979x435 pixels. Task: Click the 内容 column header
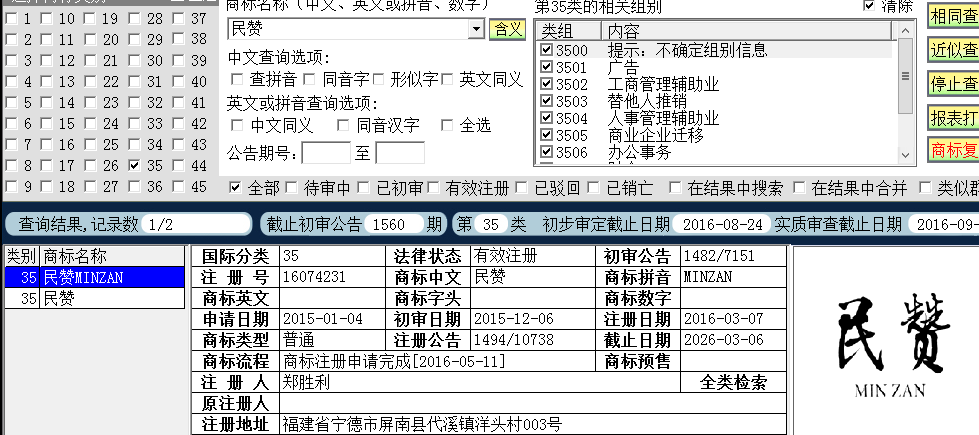747,31
